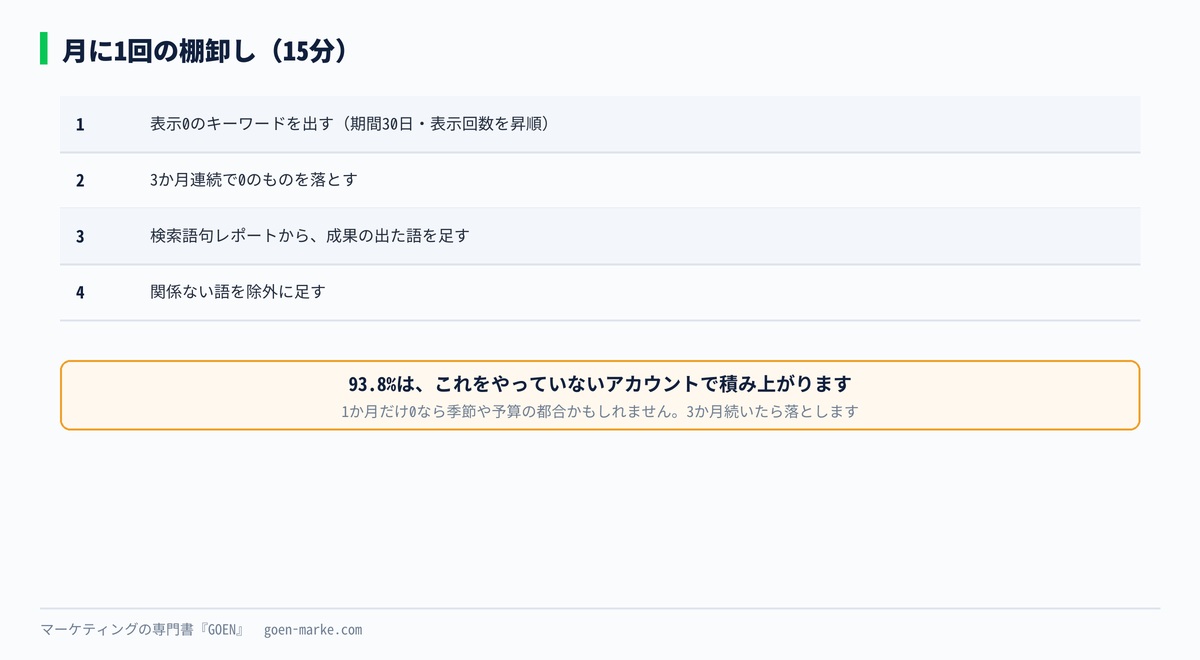Click the row text 3か月連続で0のものを落とす
The height and width of the screenshot is (660, 1200).
point(254,180)
